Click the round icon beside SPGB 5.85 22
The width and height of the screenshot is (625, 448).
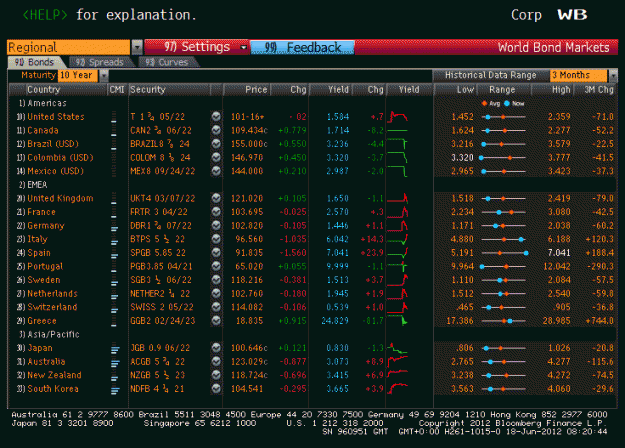(x=216, y=252)
